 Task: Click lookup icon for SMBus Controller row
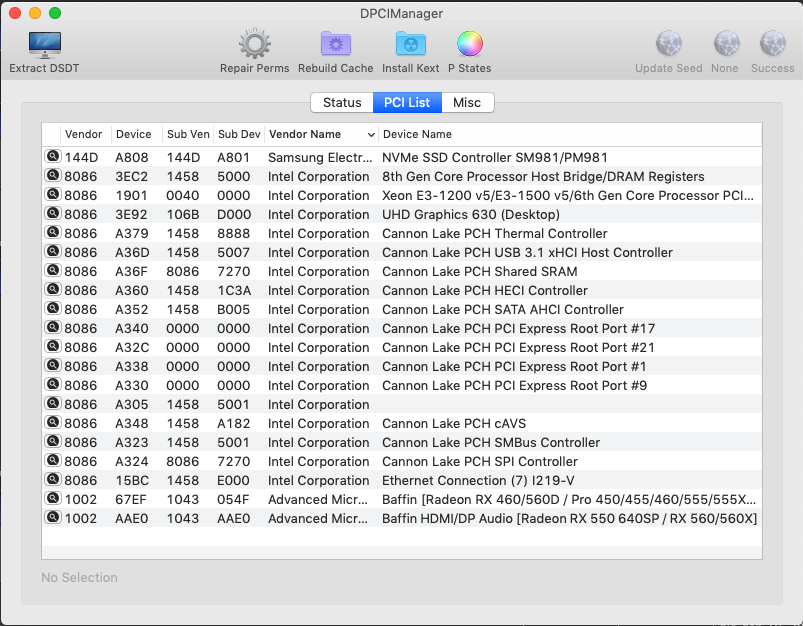point(53,441)
